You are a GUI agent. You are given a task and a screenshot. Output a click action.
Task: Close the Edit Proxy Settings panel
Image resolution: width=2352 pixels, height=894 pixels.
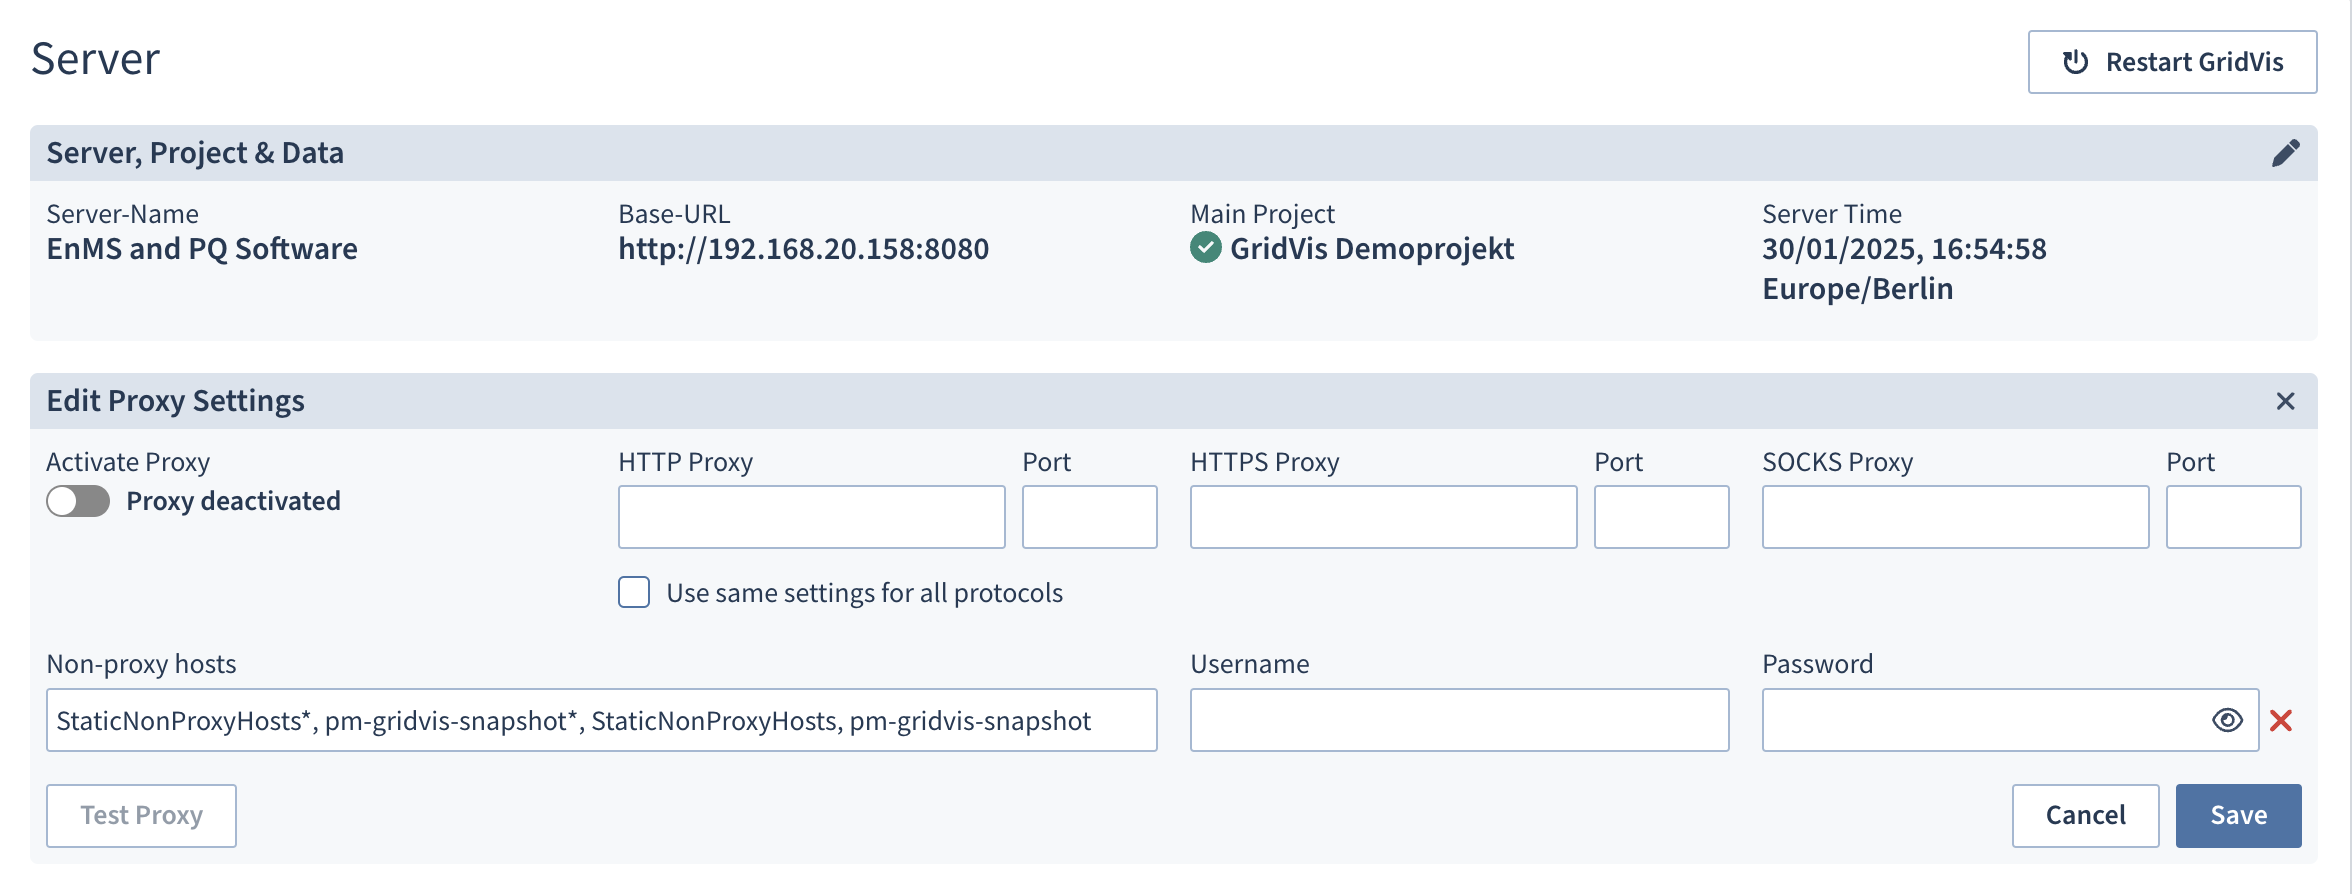2285,401
